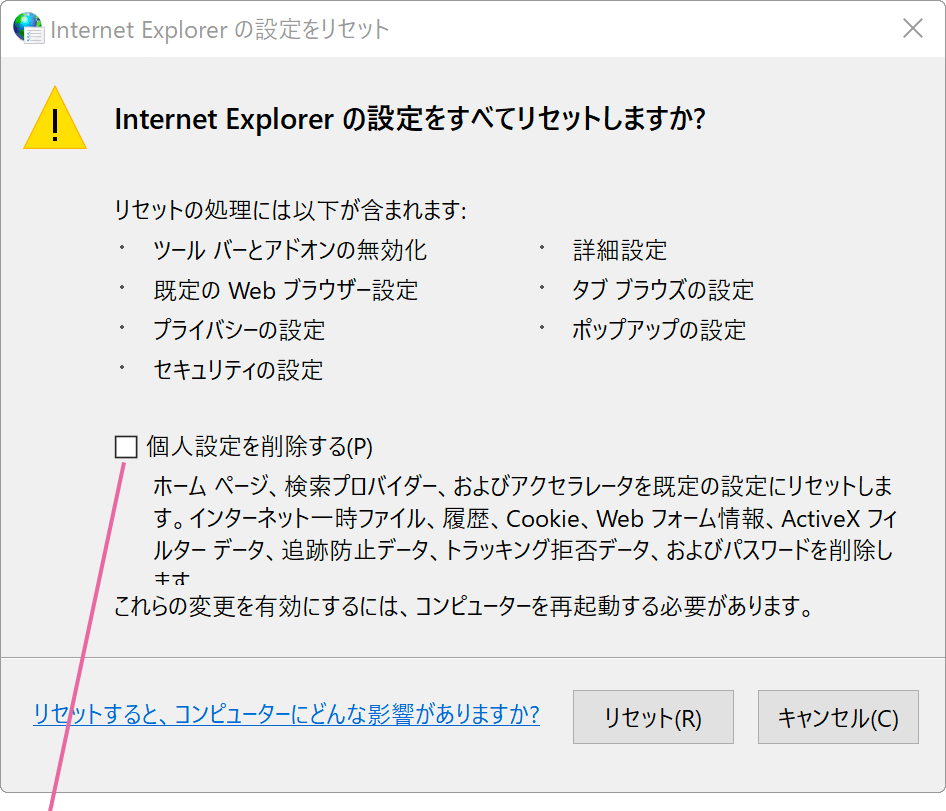Click the list item 詳細設定
Screen dimensions: 946x811
(x=620, y=250)
